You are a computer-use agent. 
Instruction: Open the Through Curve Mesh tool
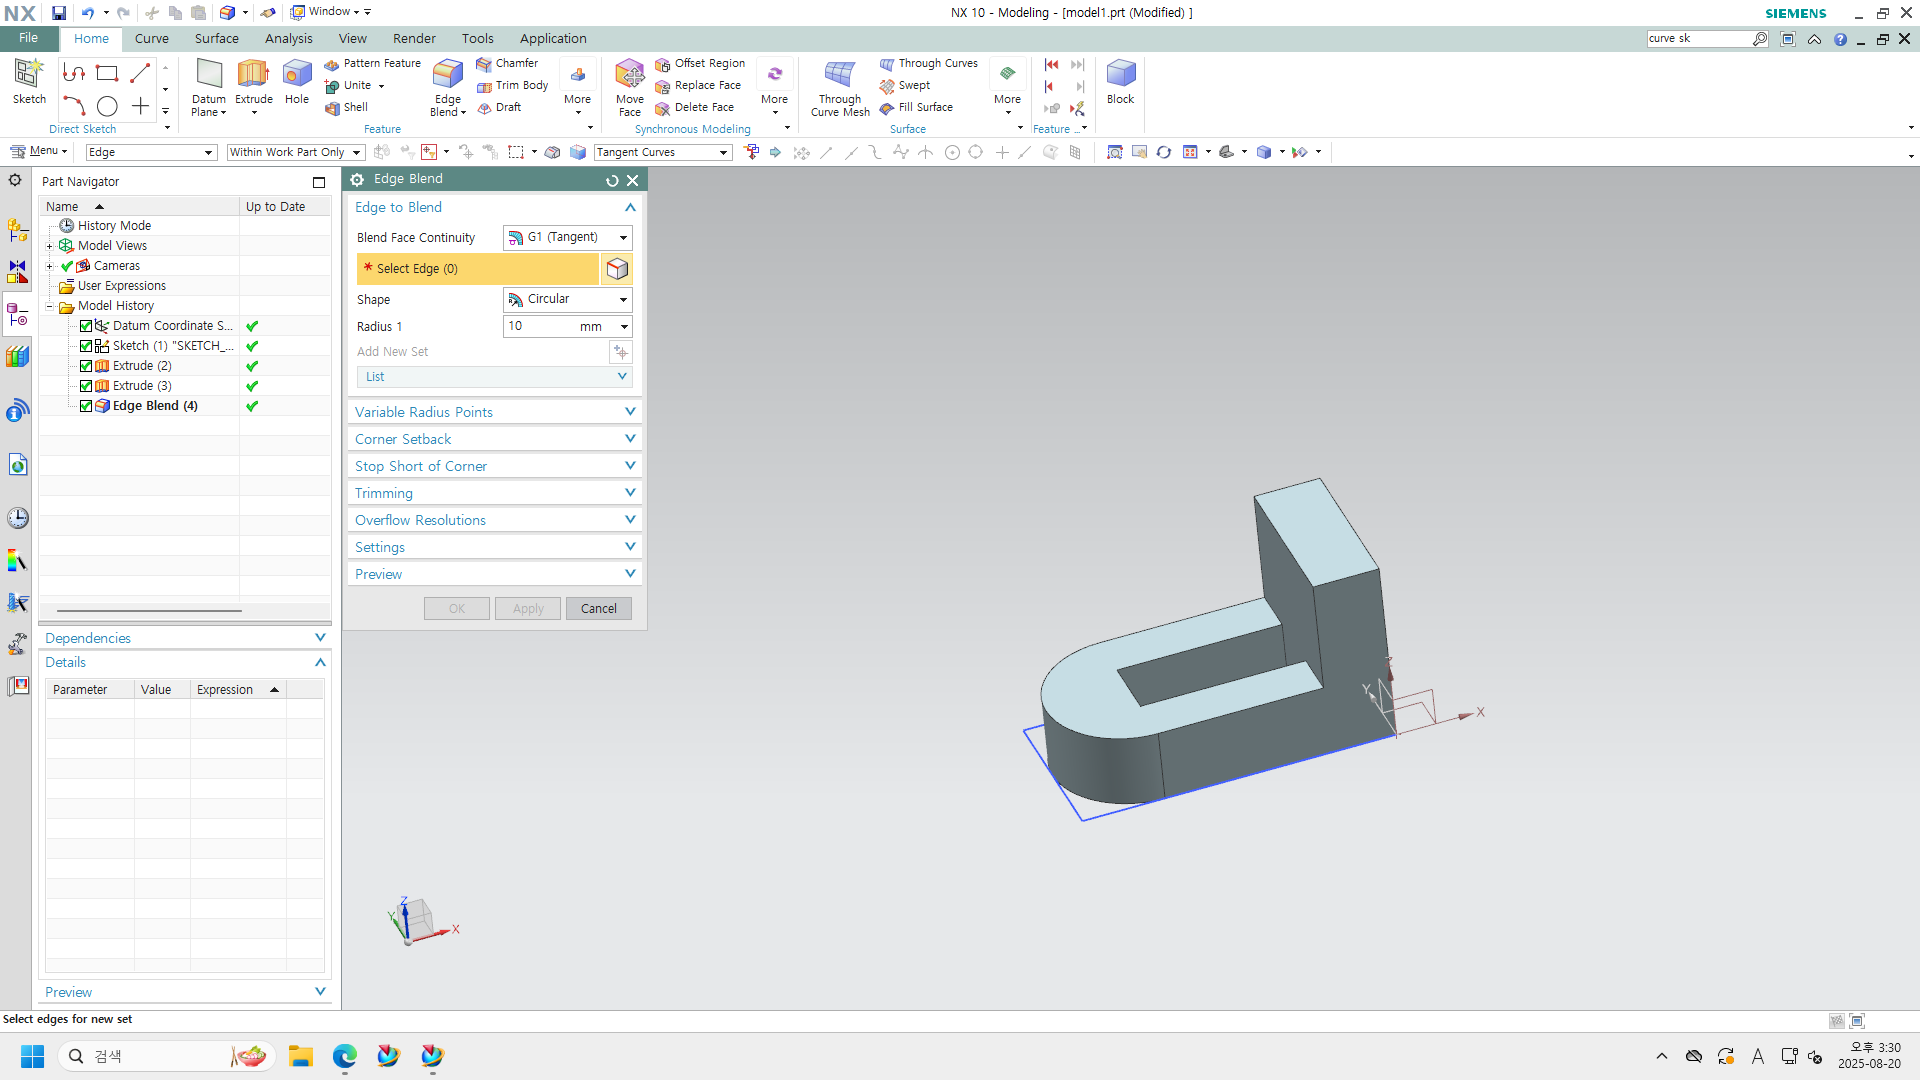839,75
